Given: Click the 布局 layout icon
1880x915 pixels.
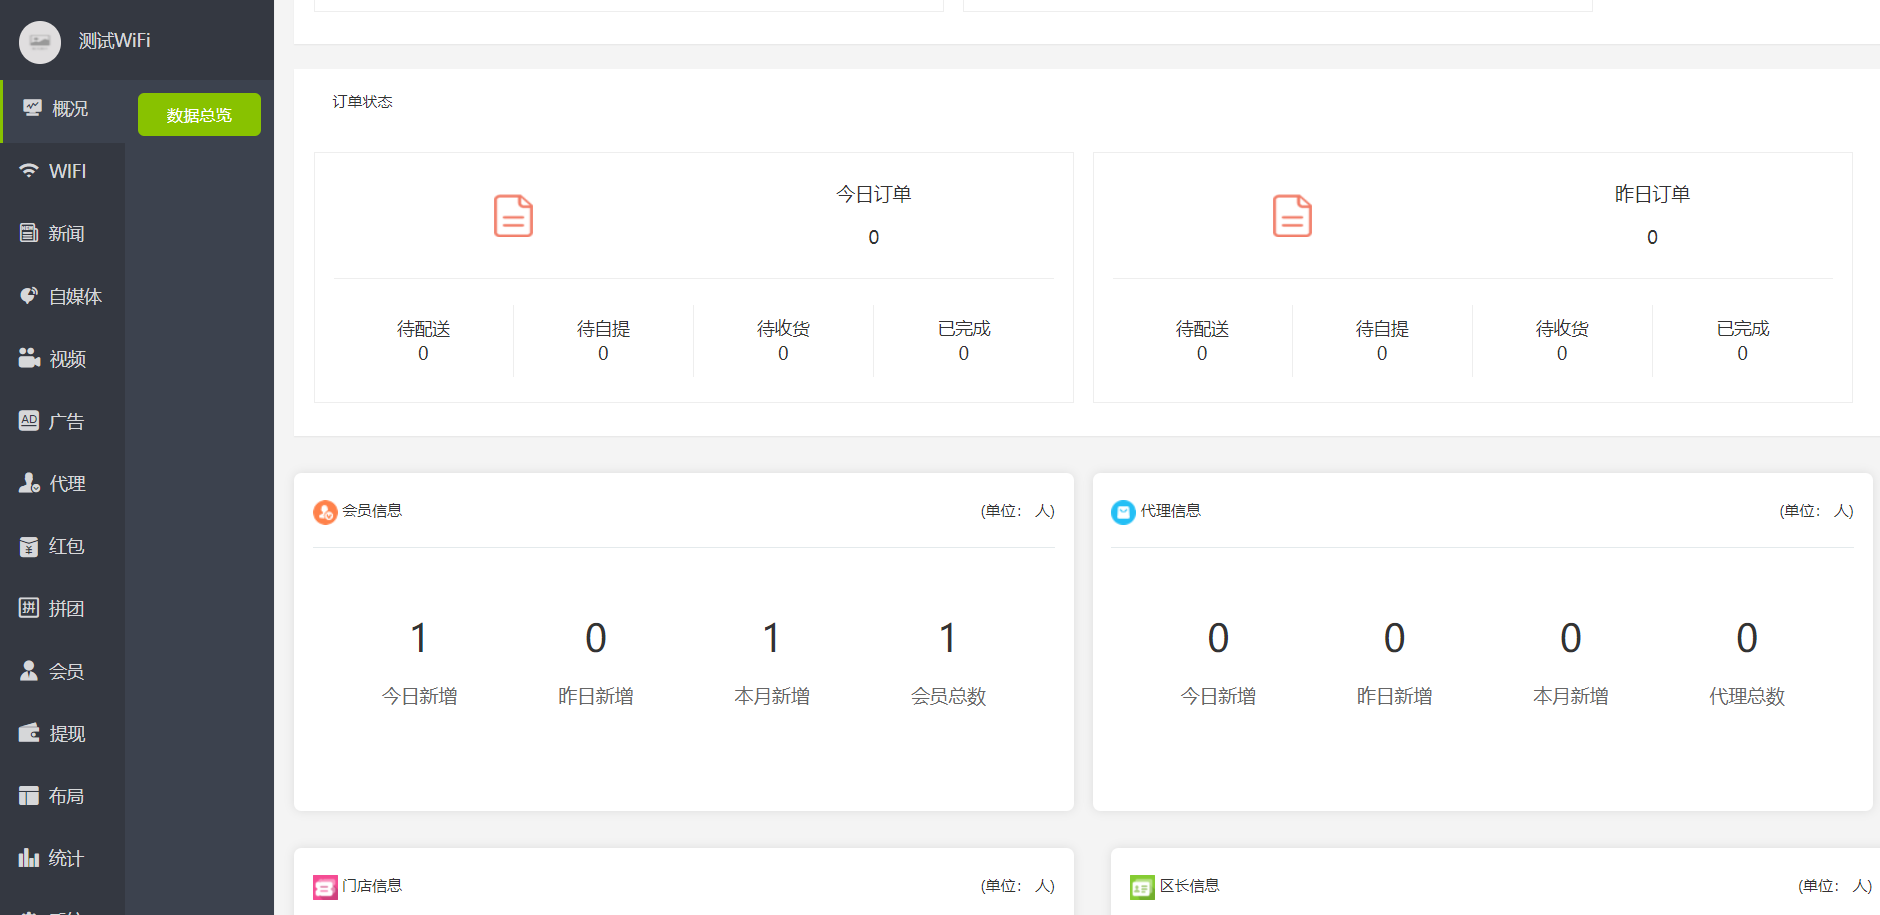Looking at the screenshot, I should click(29, 796).
